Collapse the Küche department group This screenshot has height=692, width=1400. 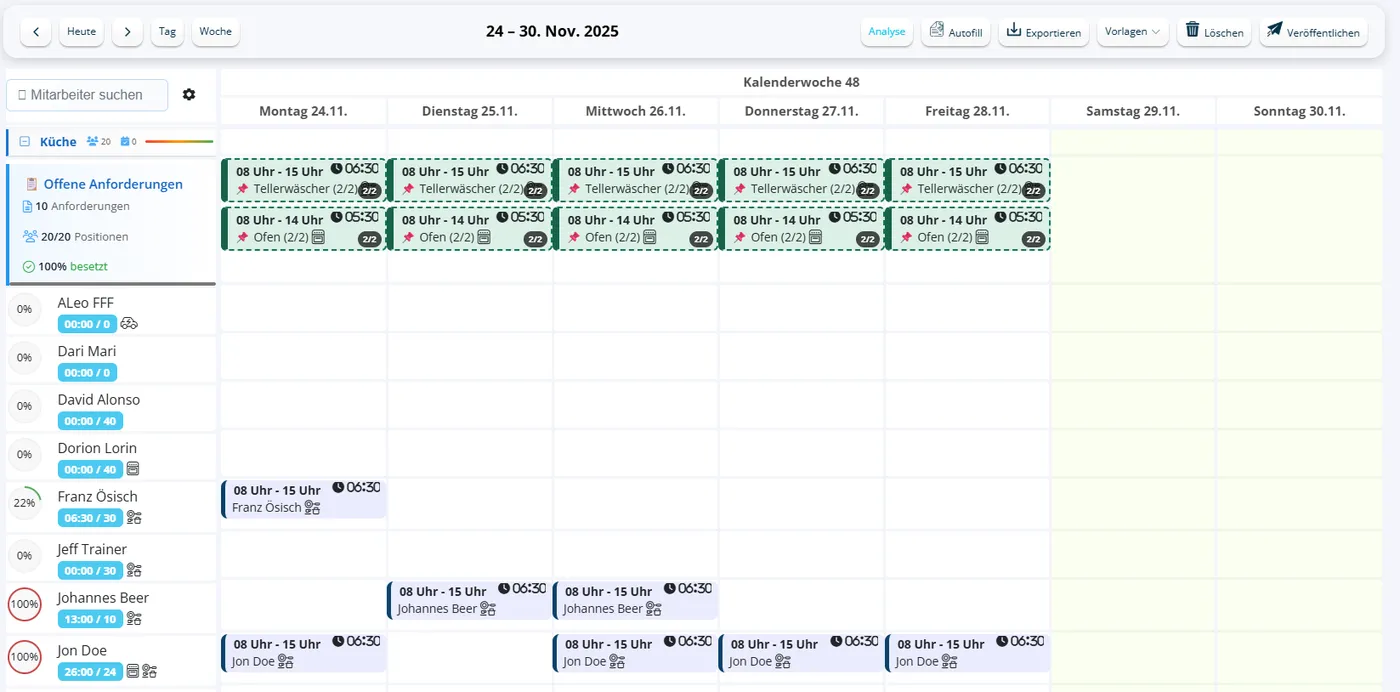click(x=25, y=142)
